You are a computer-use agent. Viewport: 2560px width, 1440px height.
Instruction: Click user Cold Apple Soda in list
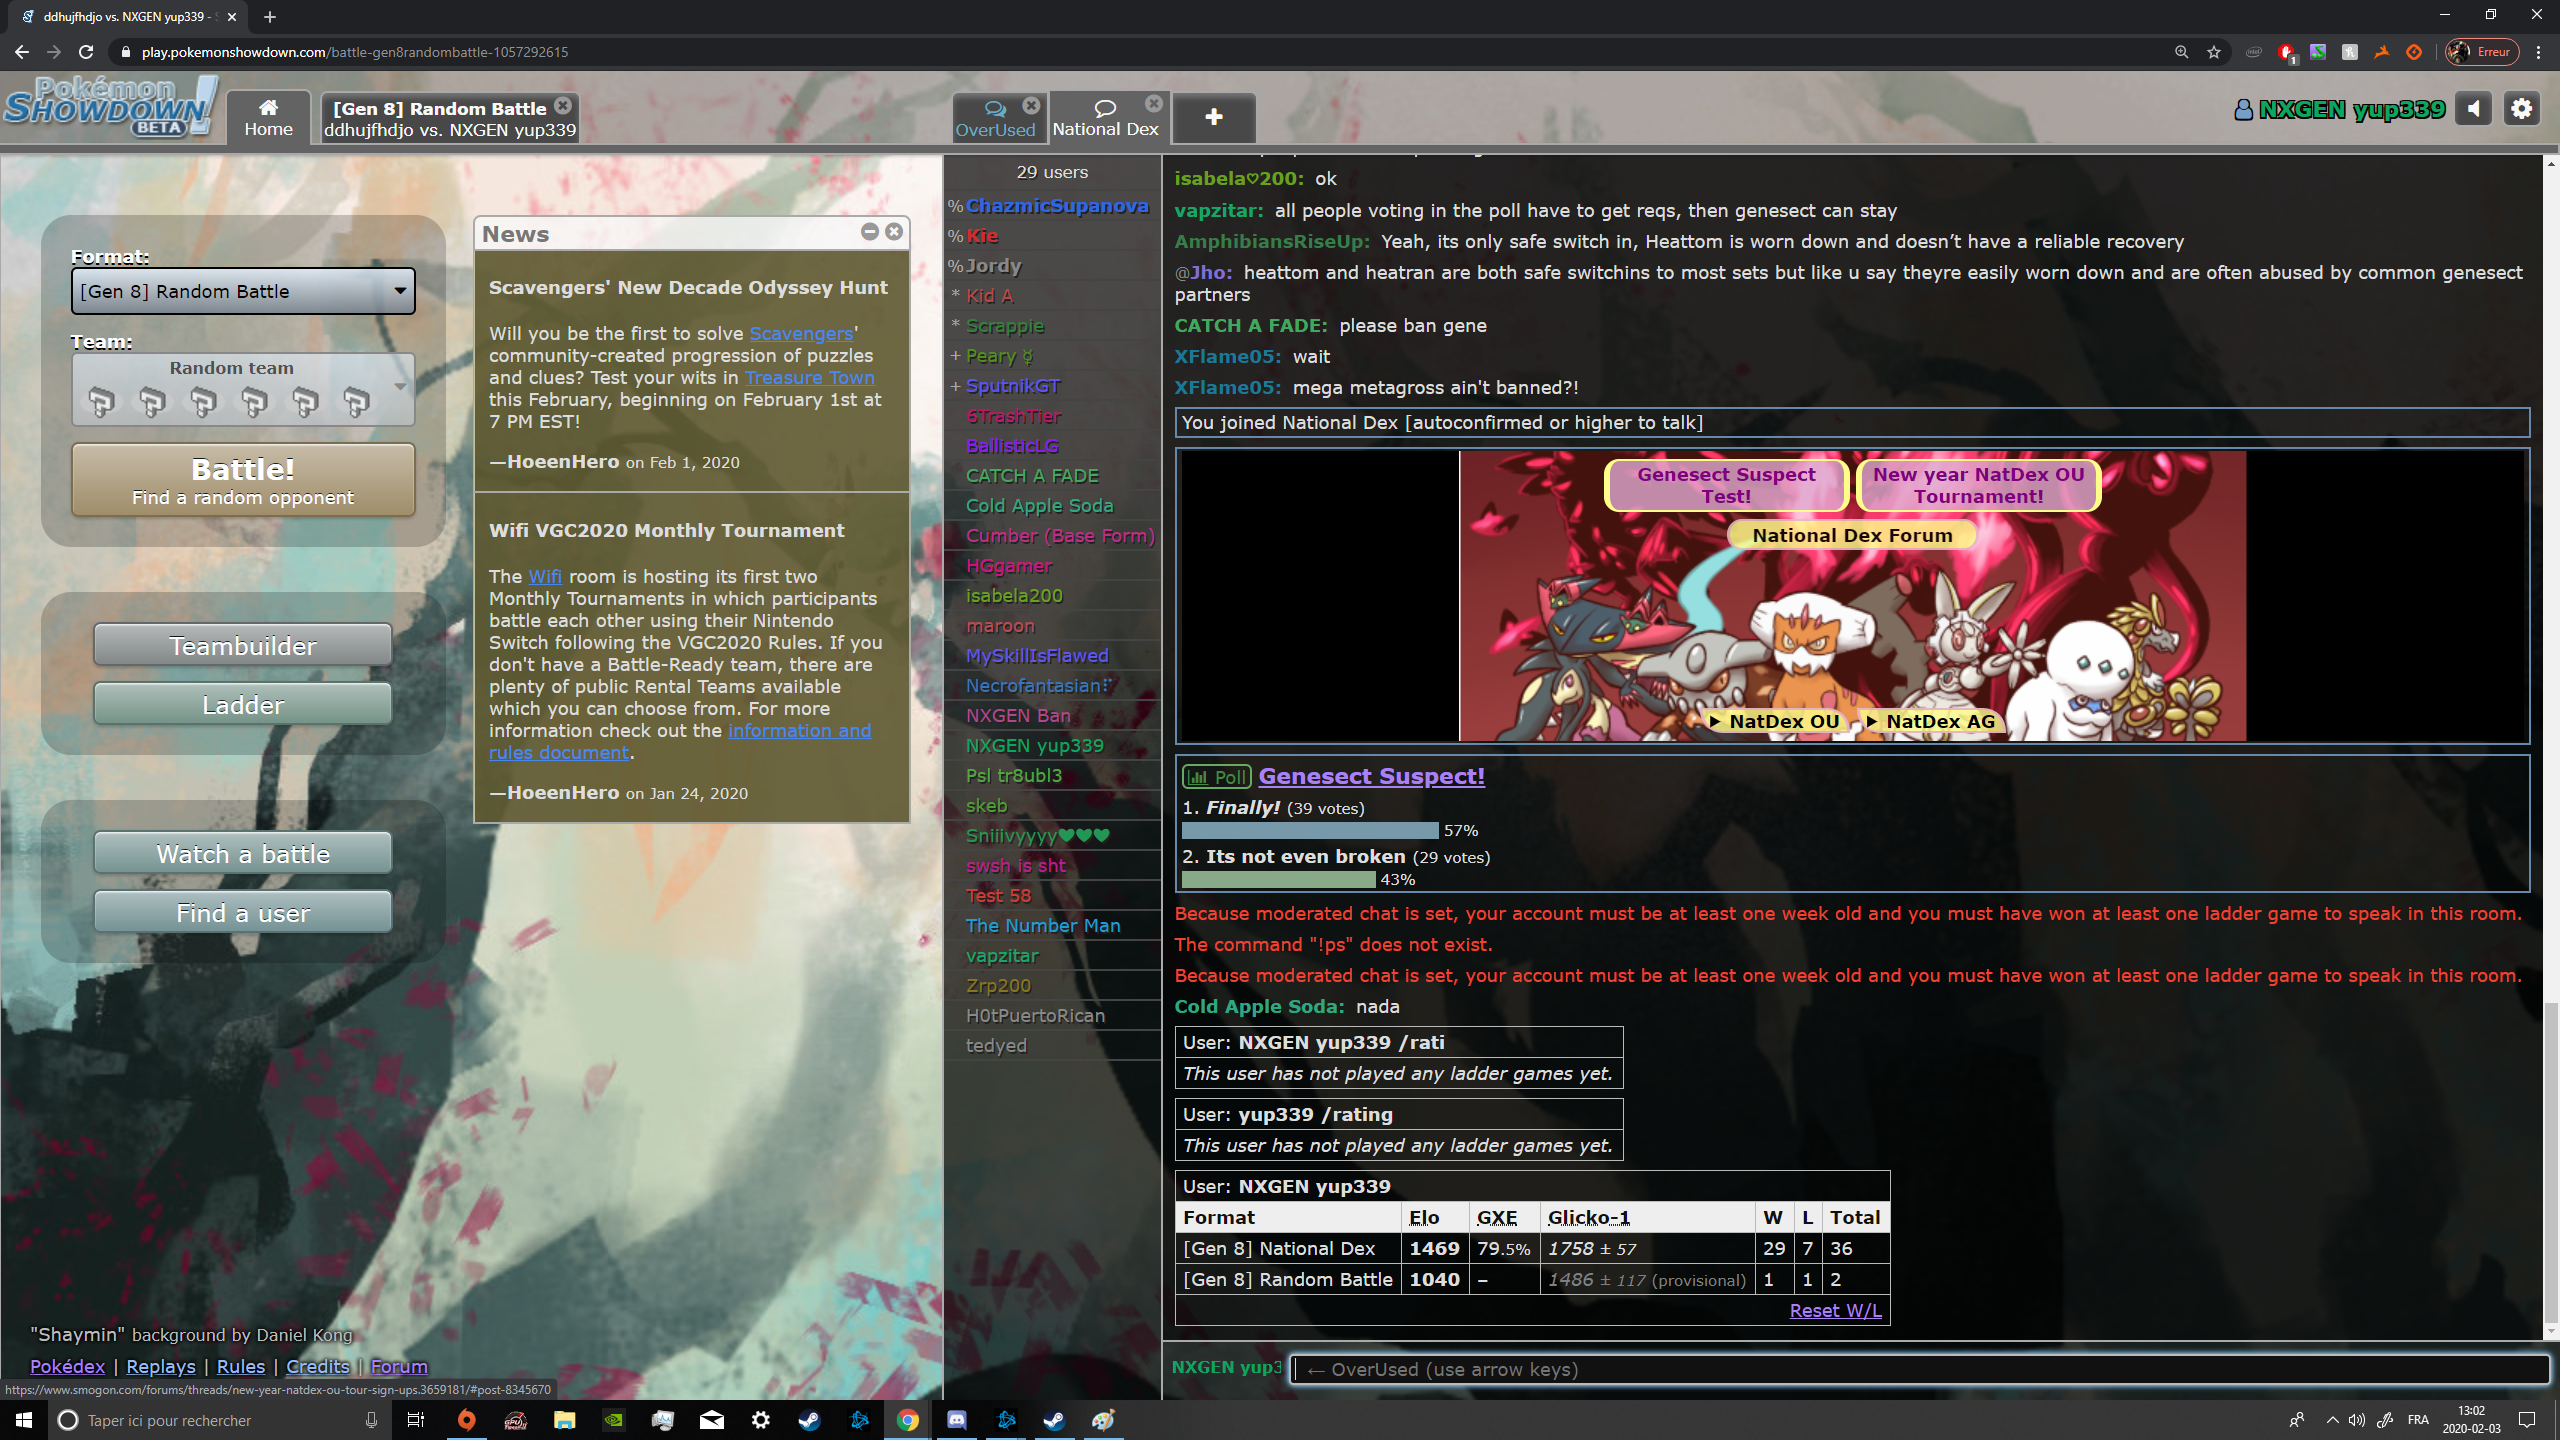pos(1039,505)
